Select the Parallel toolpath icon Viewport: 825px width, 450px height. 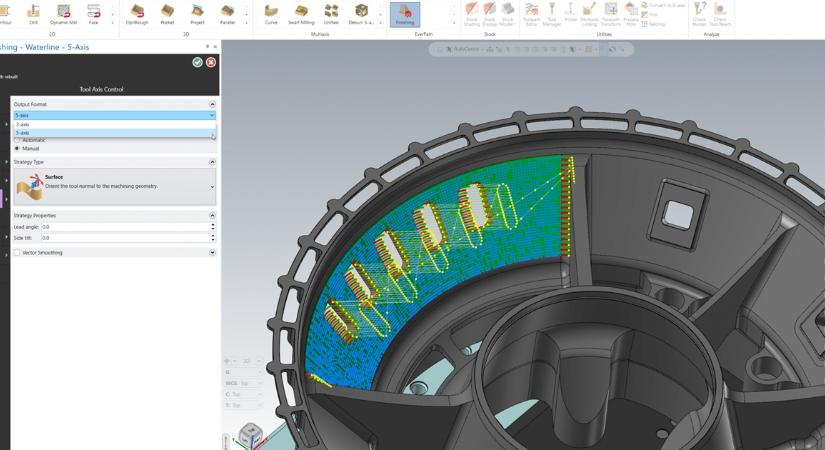[x=227, y=14]
